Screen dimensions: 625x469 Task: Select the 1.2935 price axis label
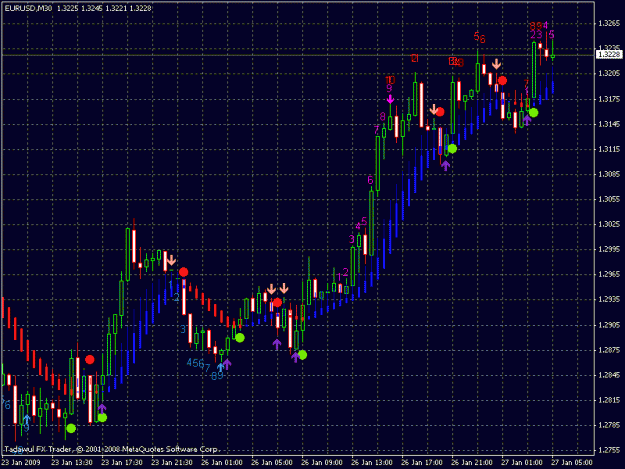pyautogui.click(x=609, y=299)
